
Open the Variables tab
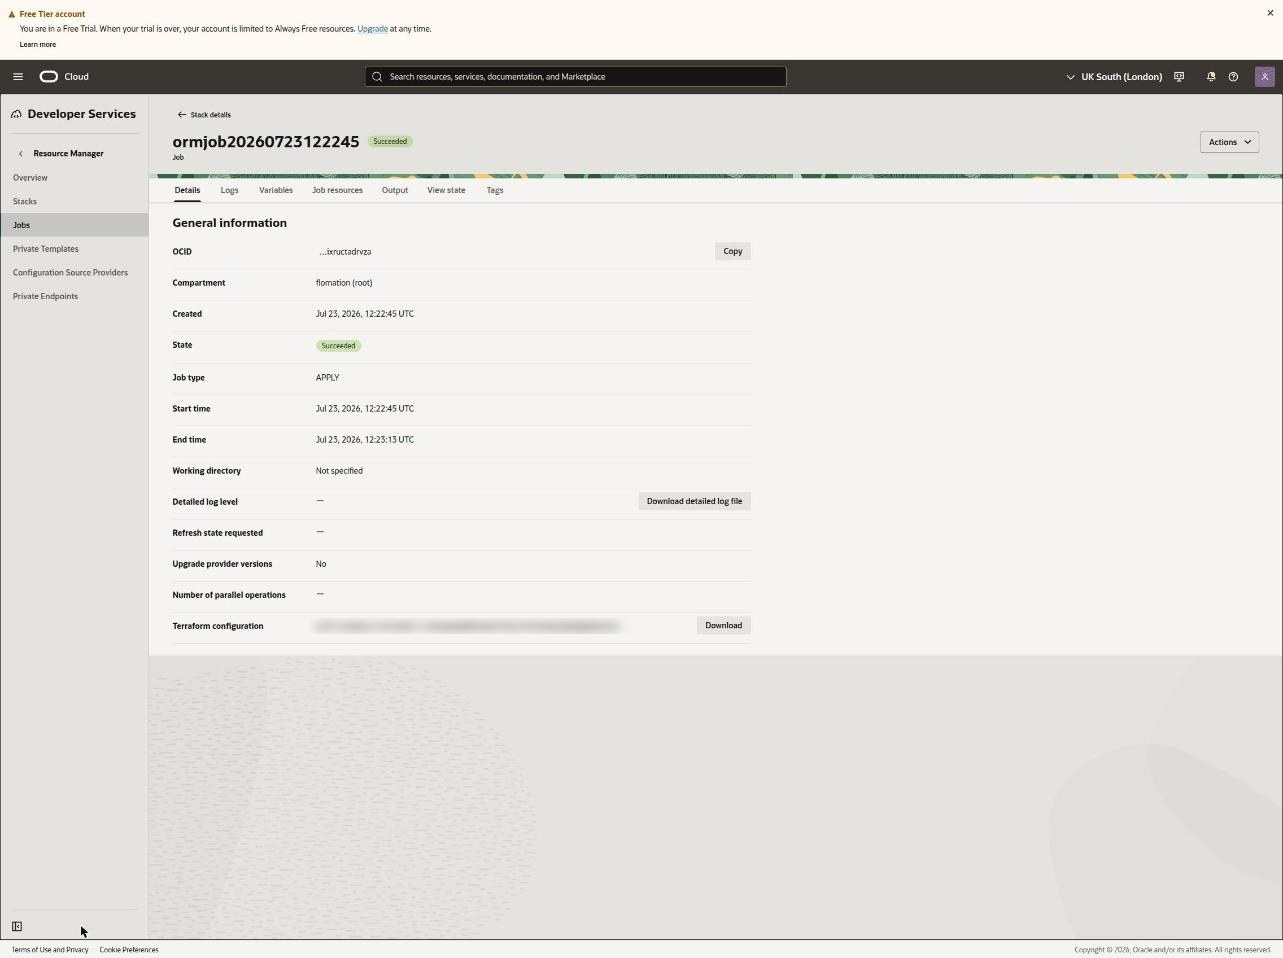click(276, 190)
